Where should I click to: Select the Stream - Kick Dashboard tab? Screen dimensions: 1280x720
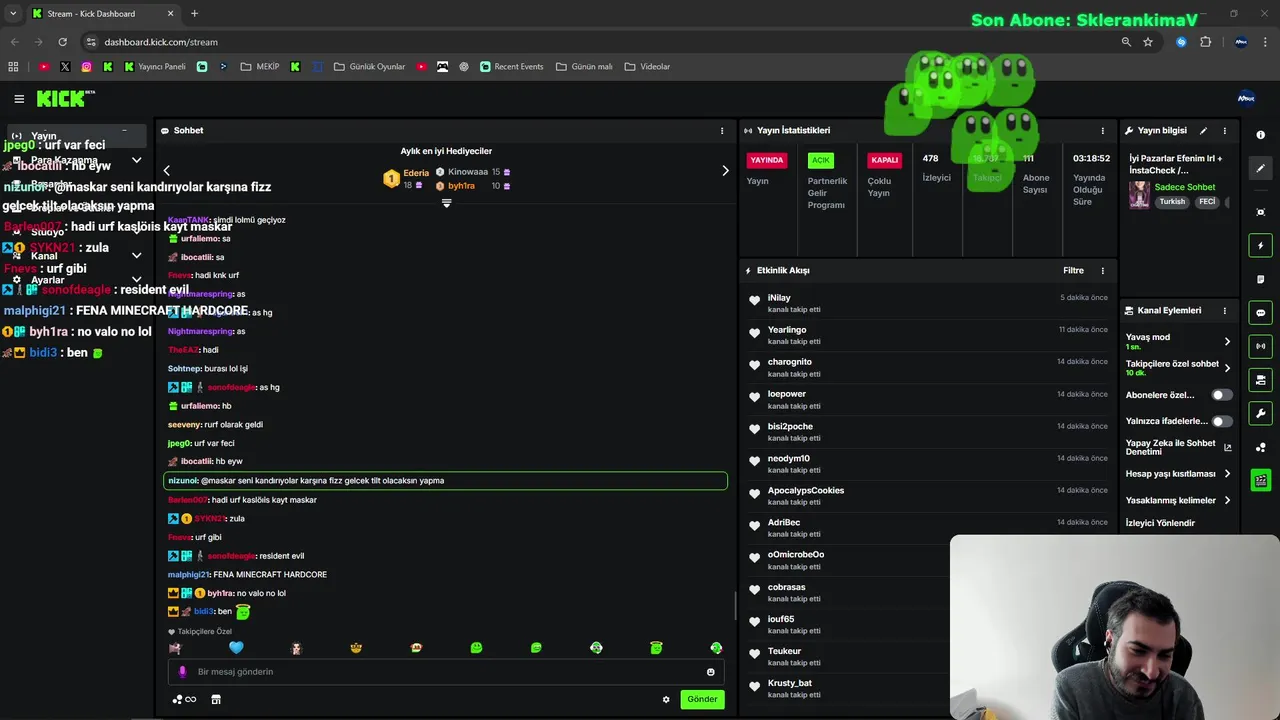coord(103,14)
